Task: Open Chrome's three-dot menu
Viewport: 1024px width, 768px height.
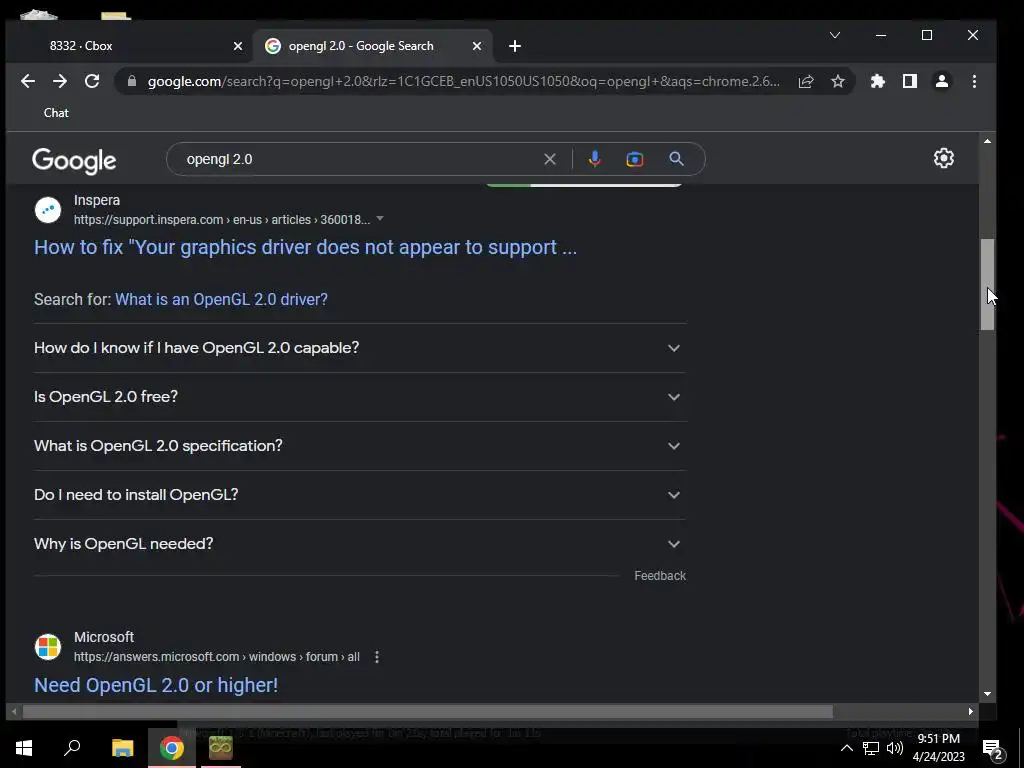Action: point(974,81)
